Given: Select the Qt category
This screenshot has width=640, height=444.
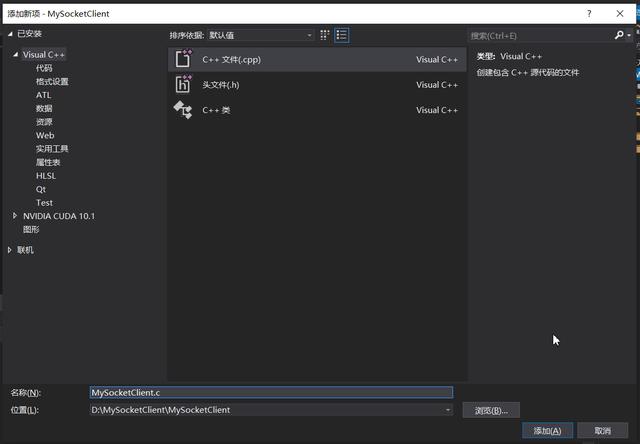Looking at the screenshot, I should (x=41, y=189).
